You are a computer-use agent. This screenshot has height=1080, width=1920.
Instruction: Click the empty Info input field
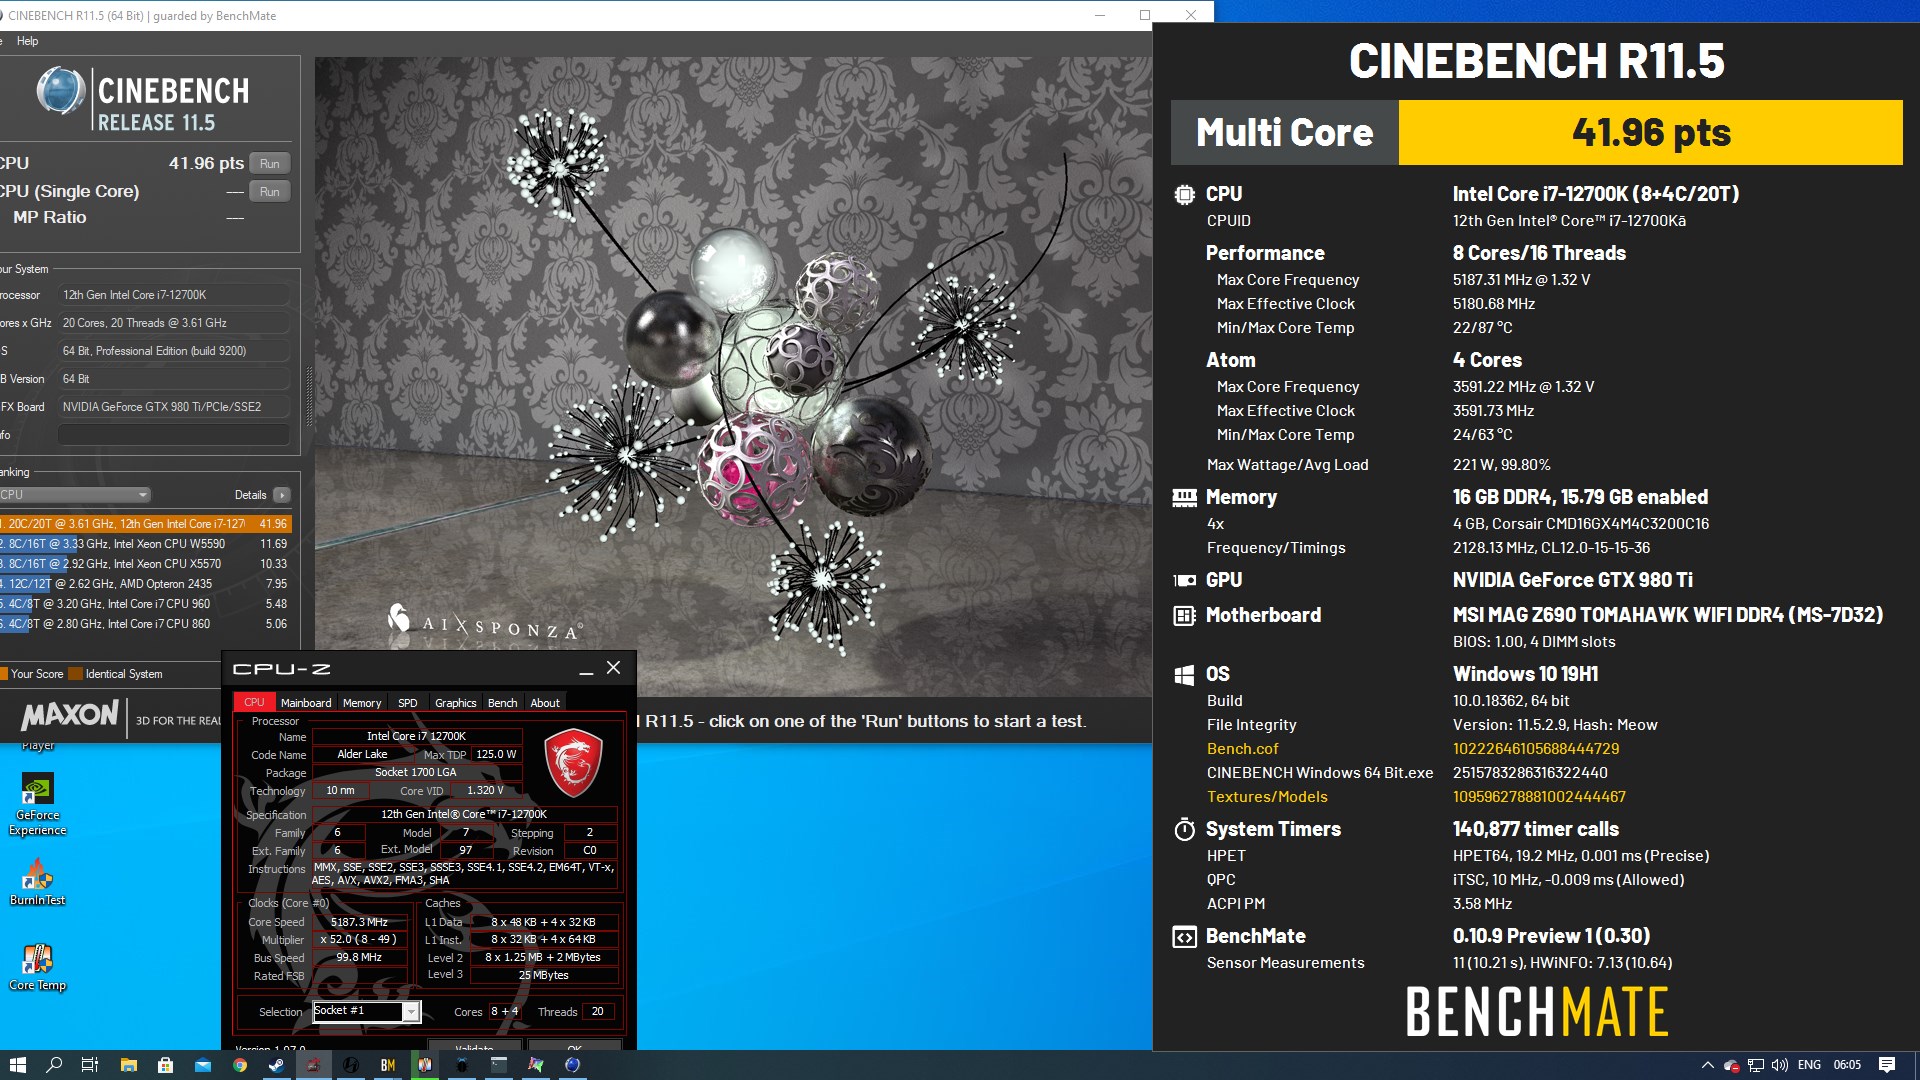[174, 434]
